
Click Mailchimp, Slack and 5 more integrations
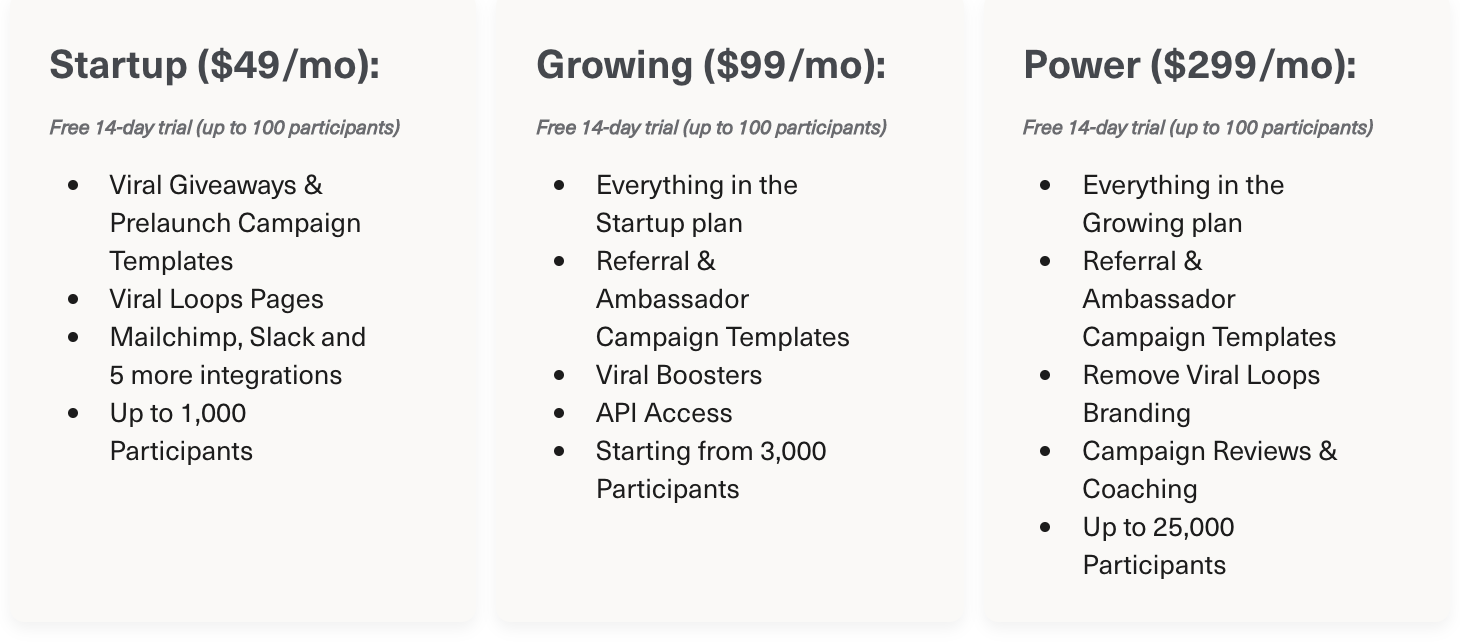(x=237, y=356)
